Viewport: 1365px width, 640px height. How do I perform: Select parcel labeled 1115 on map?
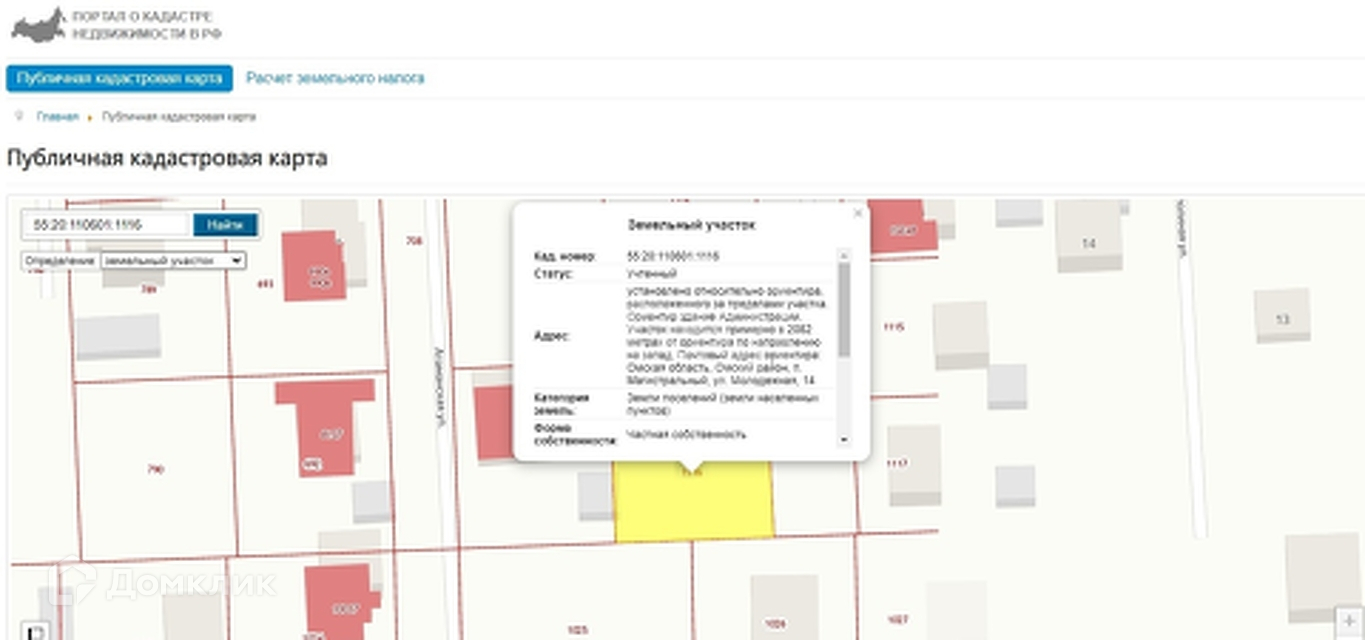coord(894,327)
